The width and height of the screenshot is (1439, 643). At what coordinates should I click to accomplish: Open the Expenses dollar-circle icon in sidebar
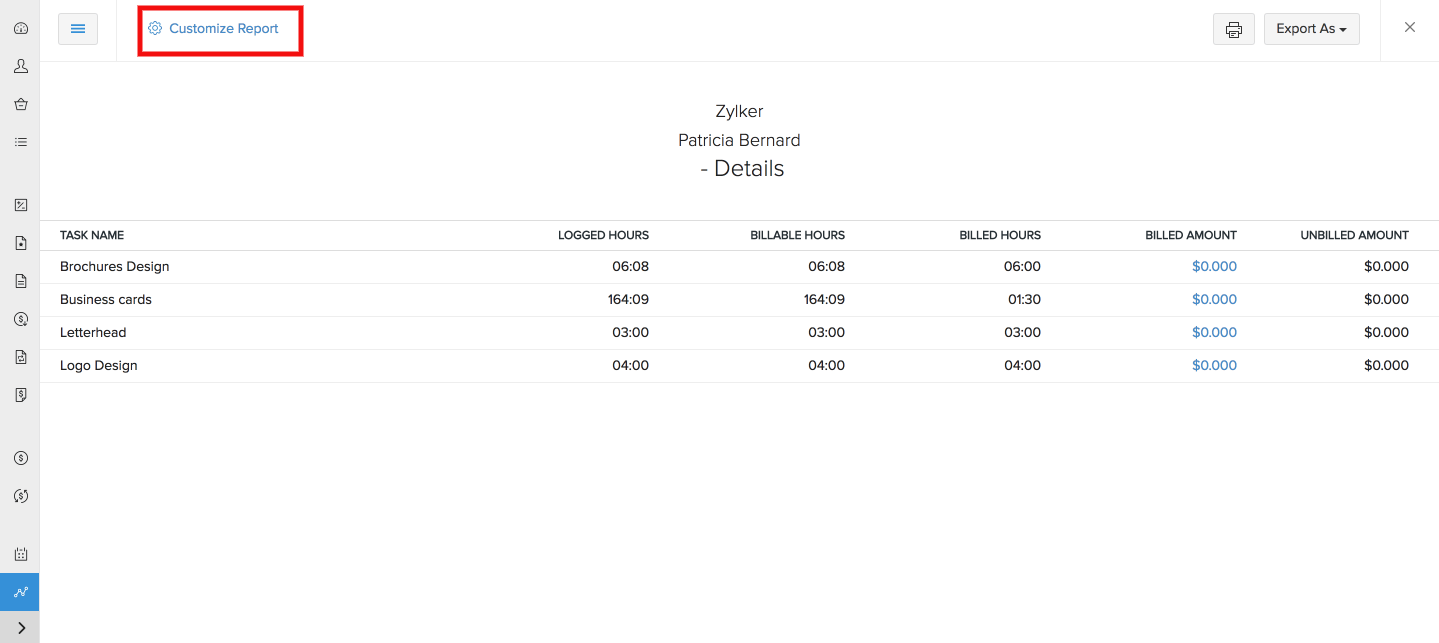pyautogui.click(x=20, y=458)
